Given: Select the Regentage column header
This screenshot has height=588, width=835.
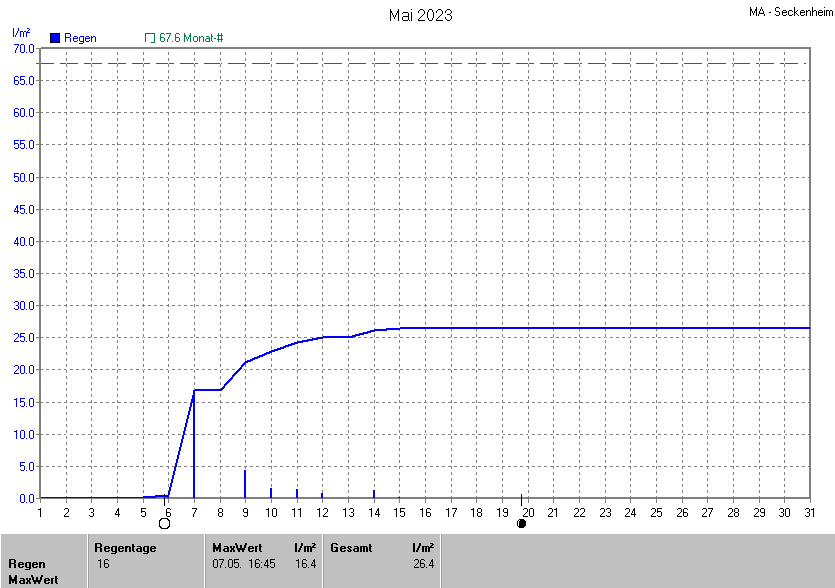Looking at the screenshot, I should pyautogui.click(x=125, y=548).
